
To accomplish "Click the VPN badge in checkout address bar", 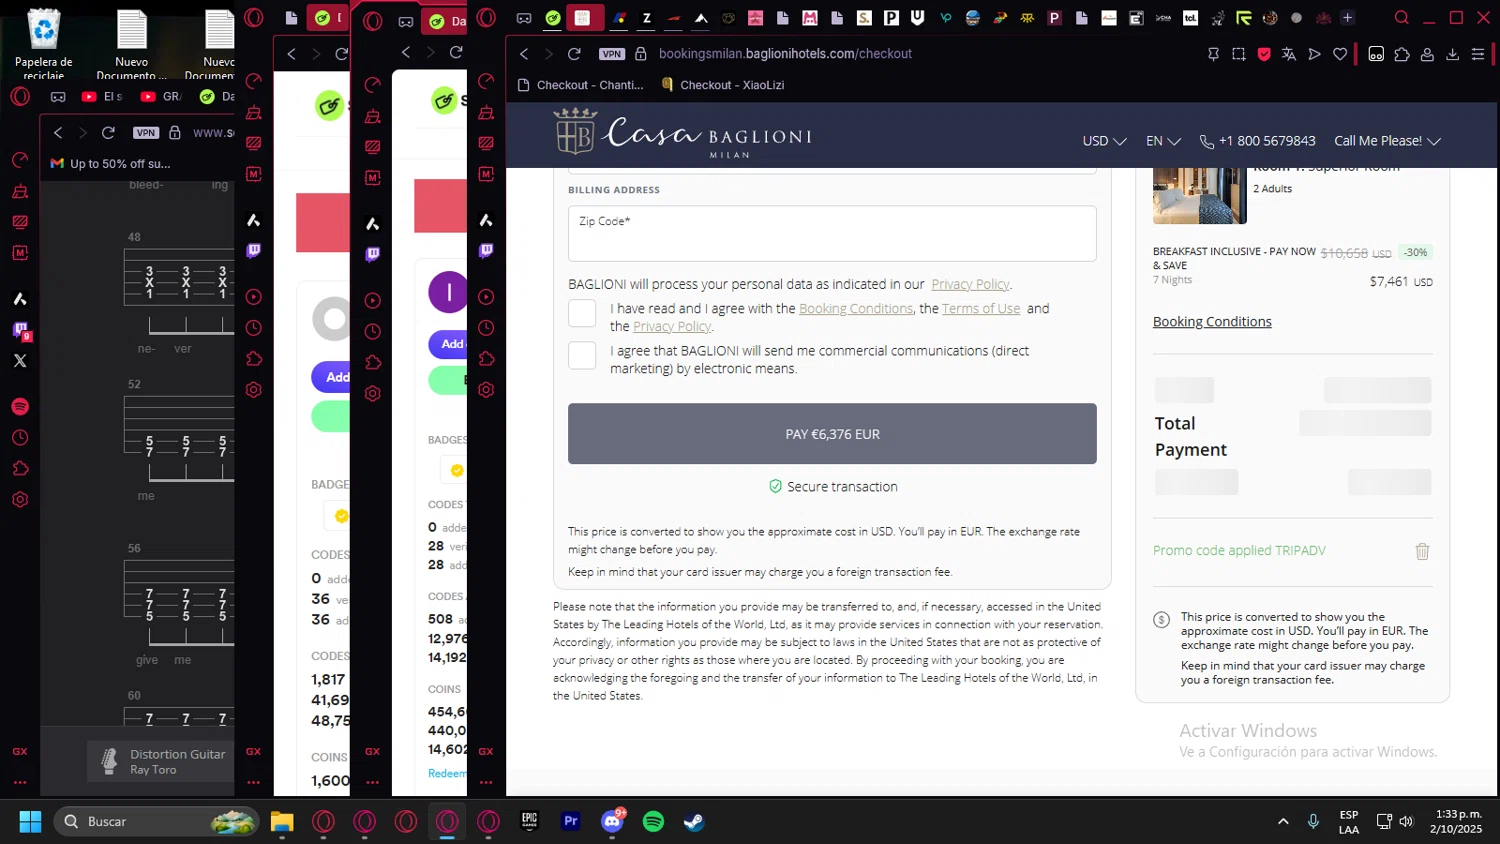I will 612,54.
